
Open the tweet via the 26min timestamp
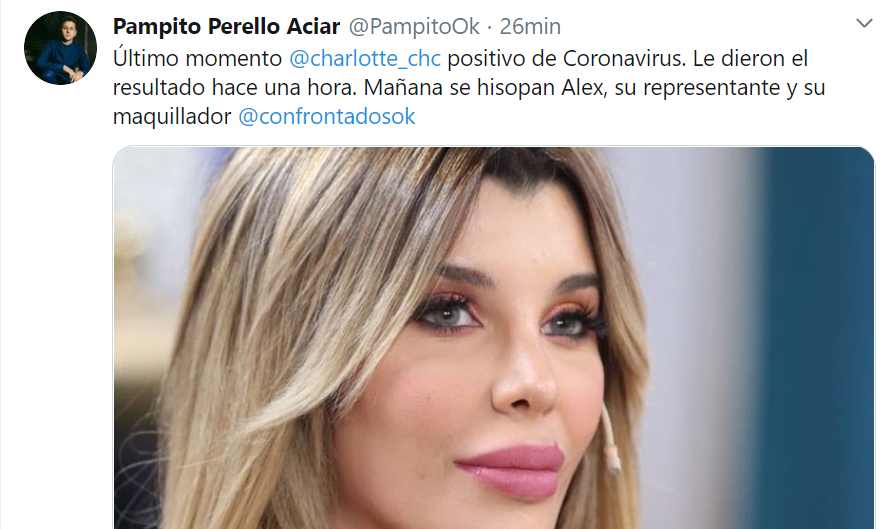point(530,27)
